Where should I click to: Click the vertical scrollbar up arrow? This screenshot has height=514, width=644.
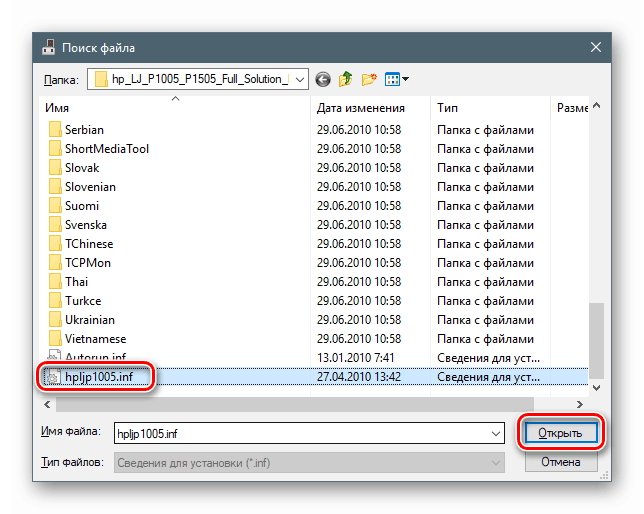[597, 106]
